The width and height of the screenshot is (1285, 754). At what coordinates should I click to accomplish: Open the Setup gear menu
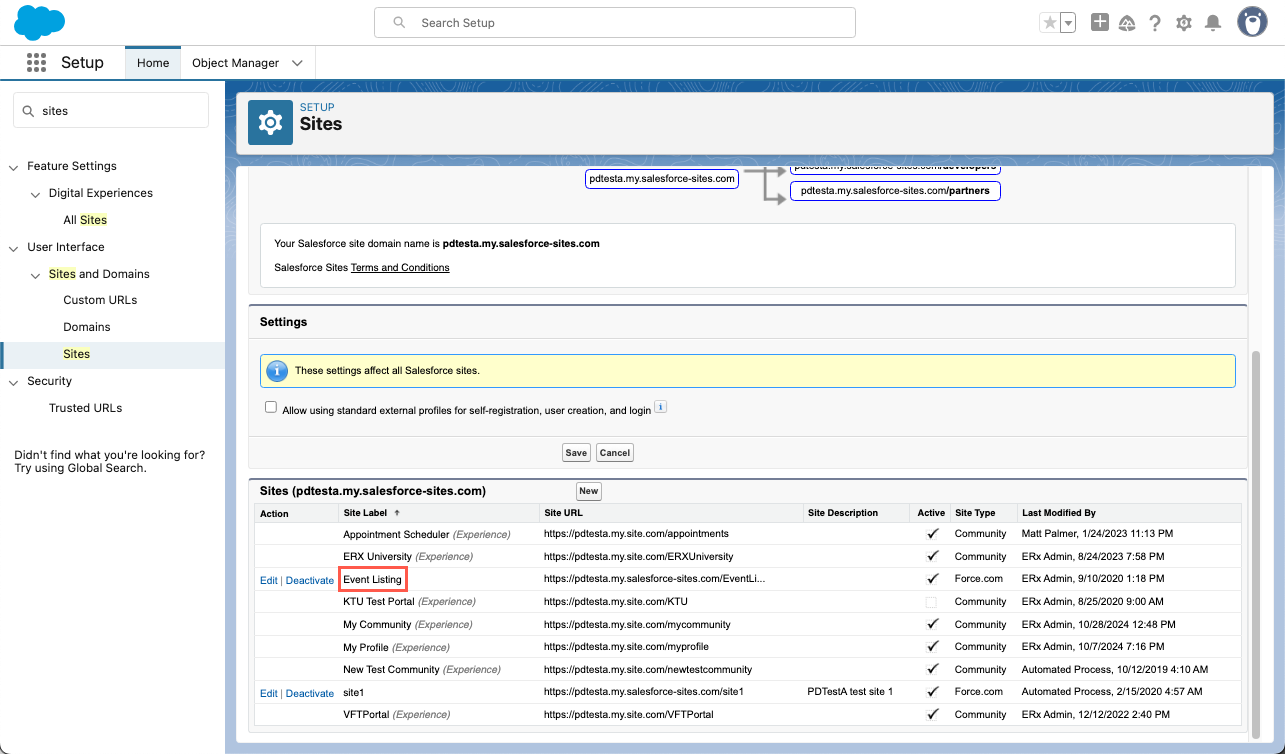pyautogui.click(x=1184, y=23)
